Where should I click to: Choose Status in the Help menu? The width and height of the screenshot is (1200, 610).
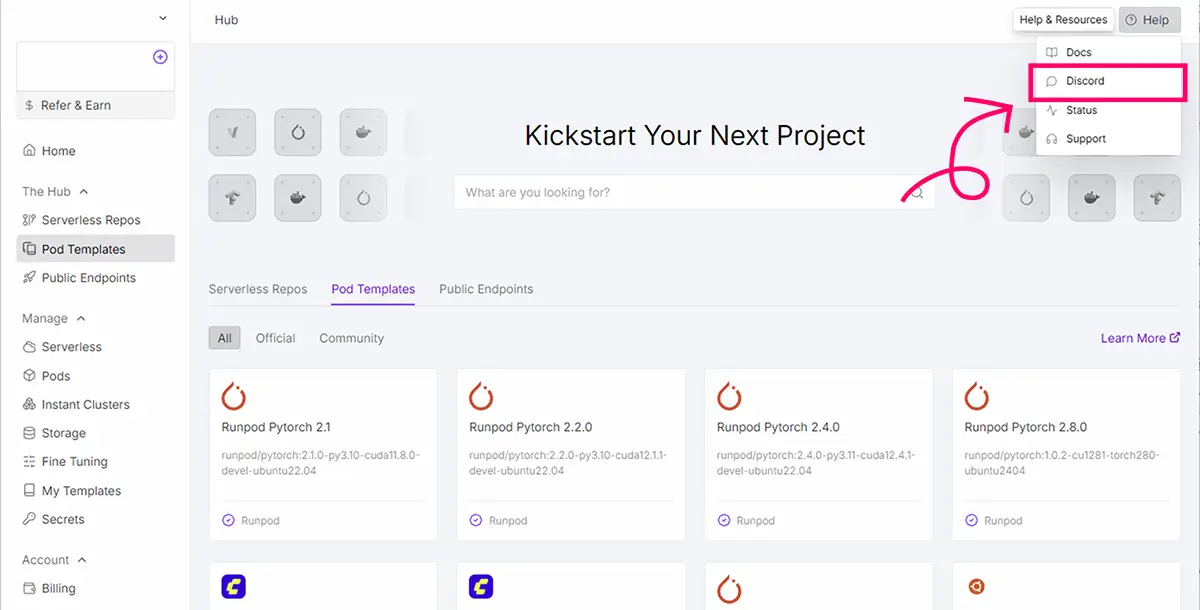point(1081,110)
